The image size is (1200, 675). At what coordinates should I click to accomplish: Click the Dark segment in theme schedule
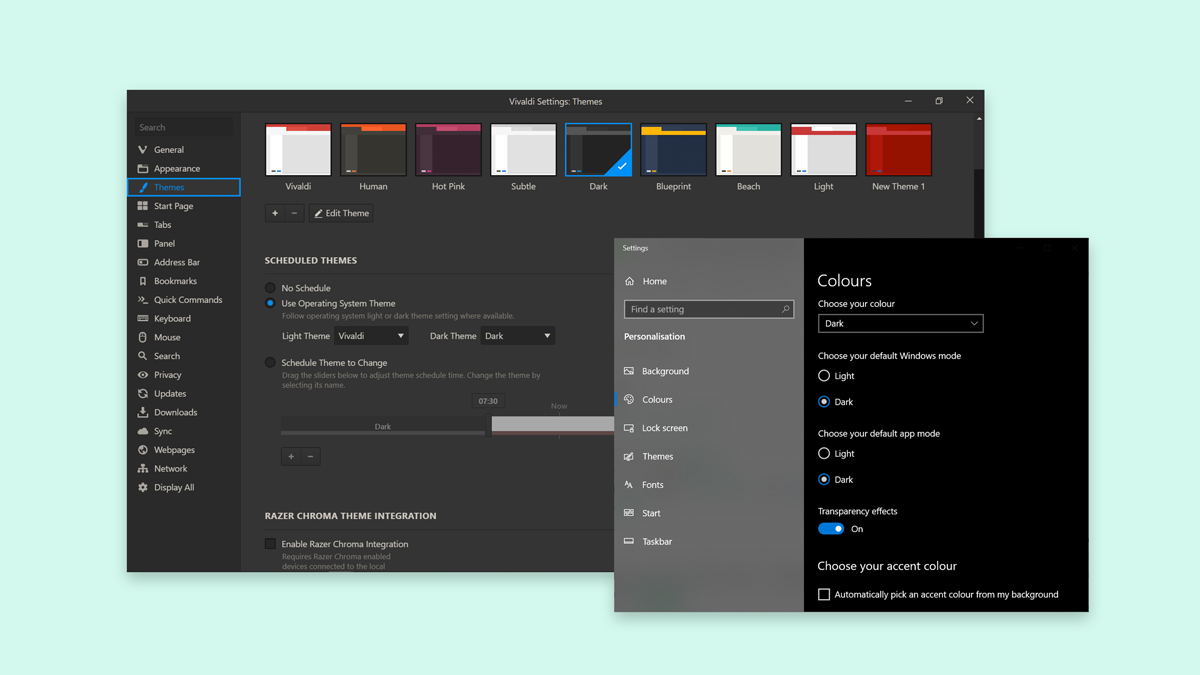coord(383,427)
